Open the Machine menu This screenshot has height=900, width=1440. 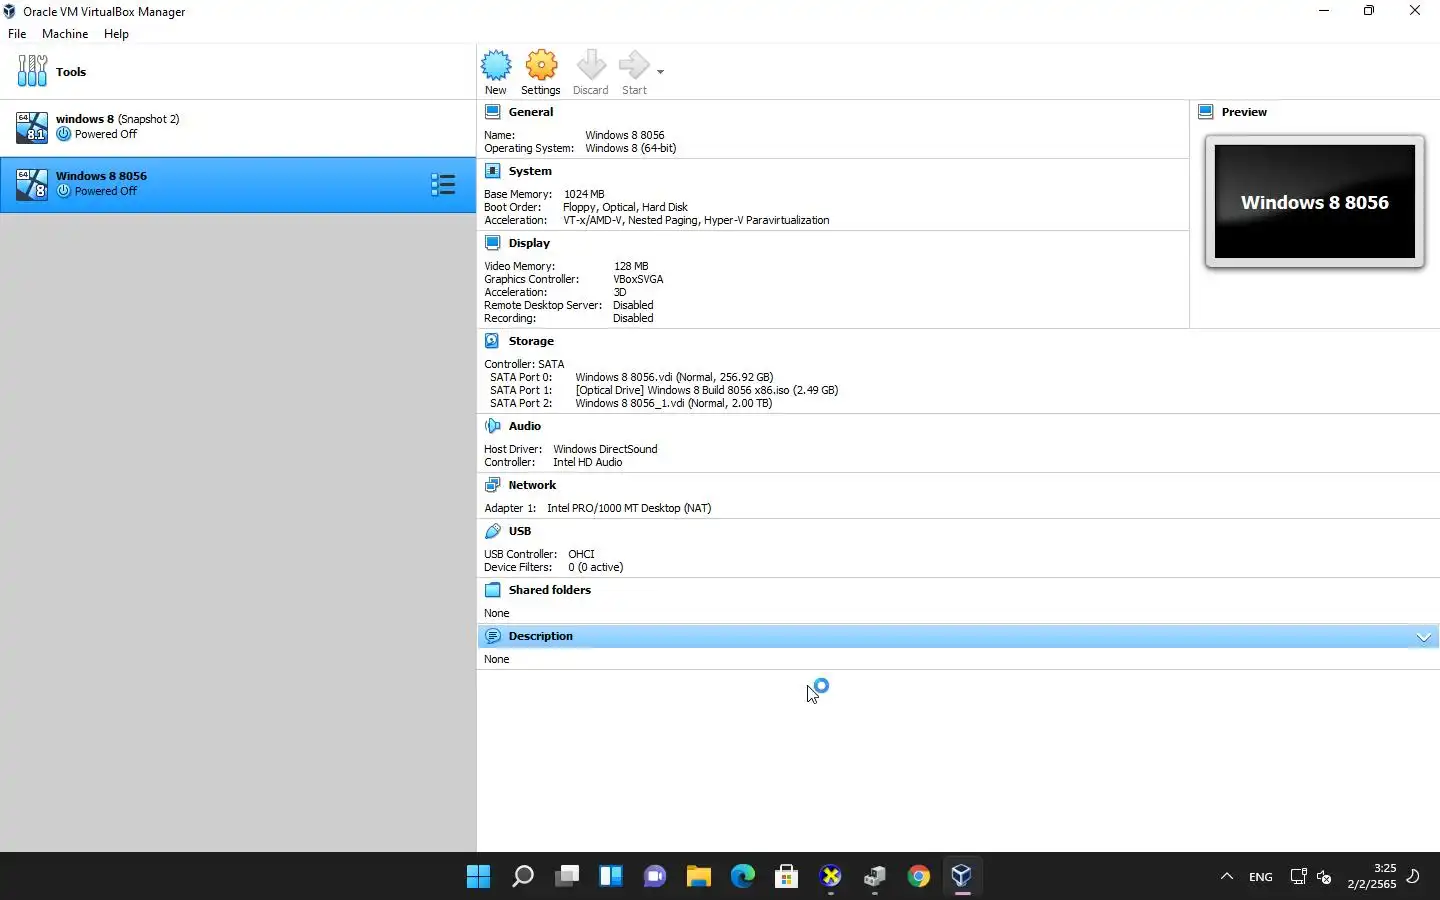[x=65, y=34]
